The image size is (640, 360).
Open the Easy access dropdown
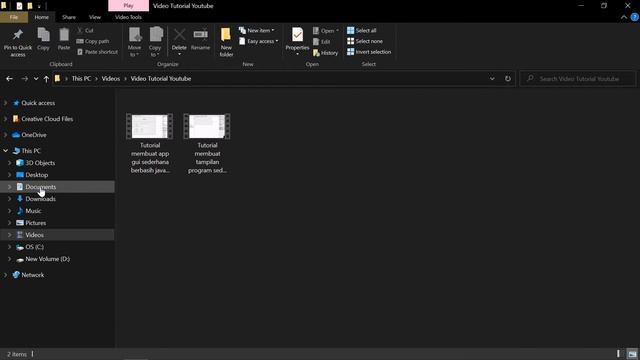tap(258, 41)
